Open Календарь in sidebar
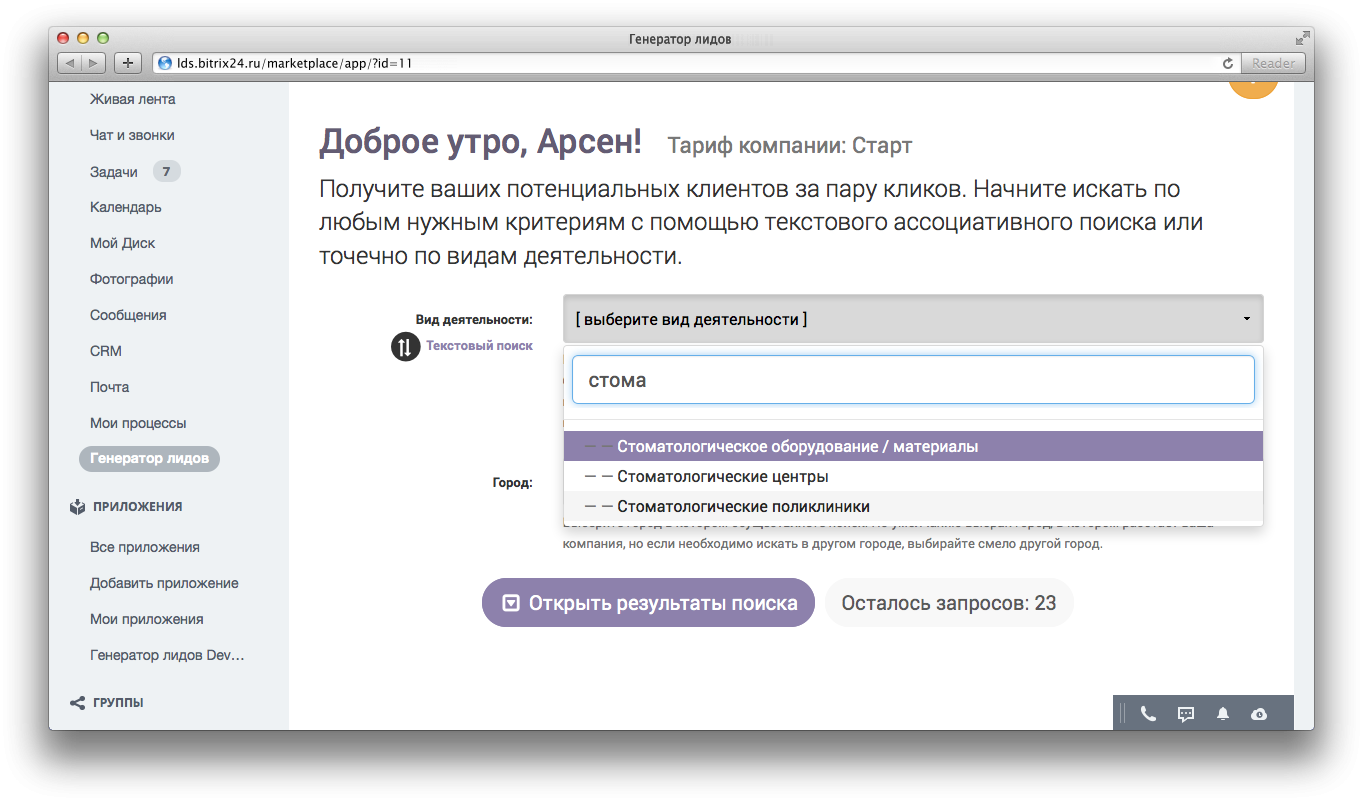Screen dimensions: 1363x801 pos(126,207)
